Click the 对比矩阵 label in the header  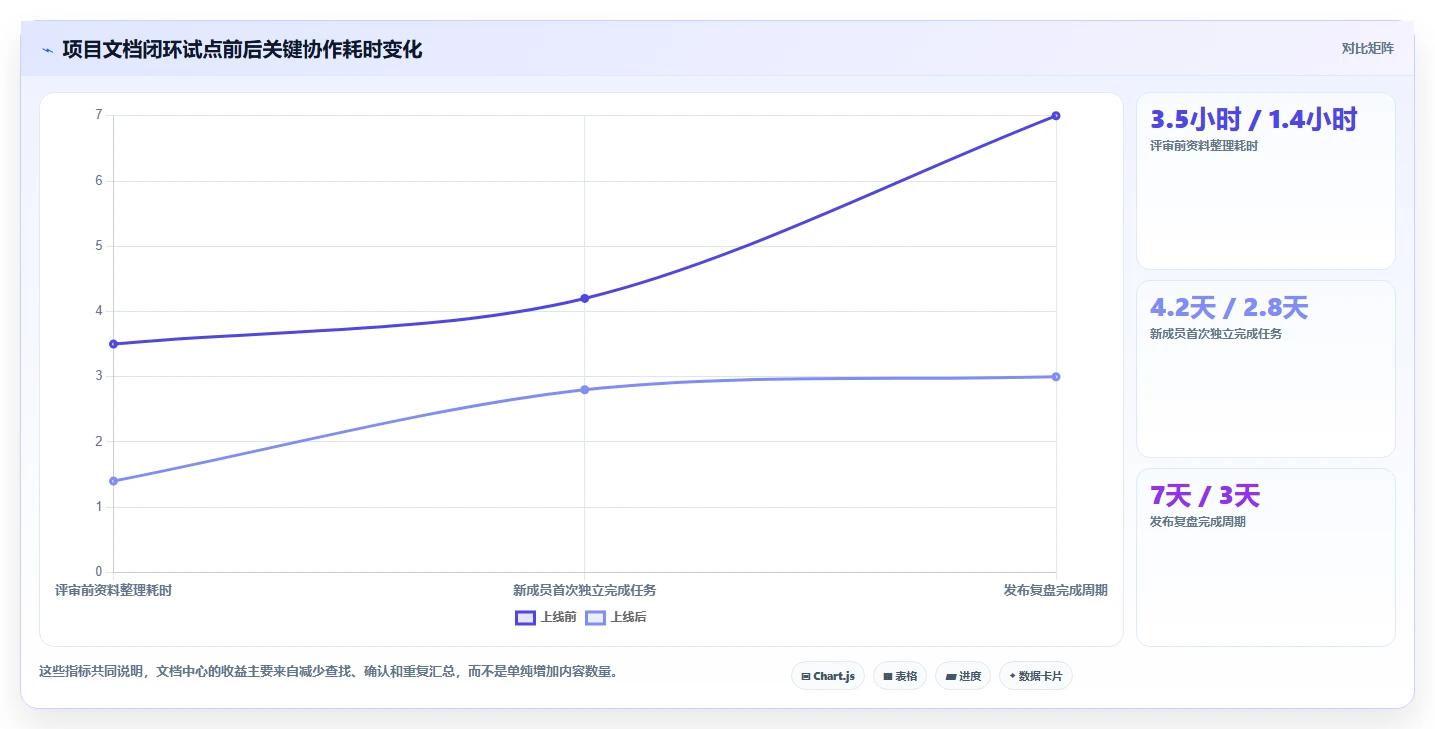tap(1368, 48)
